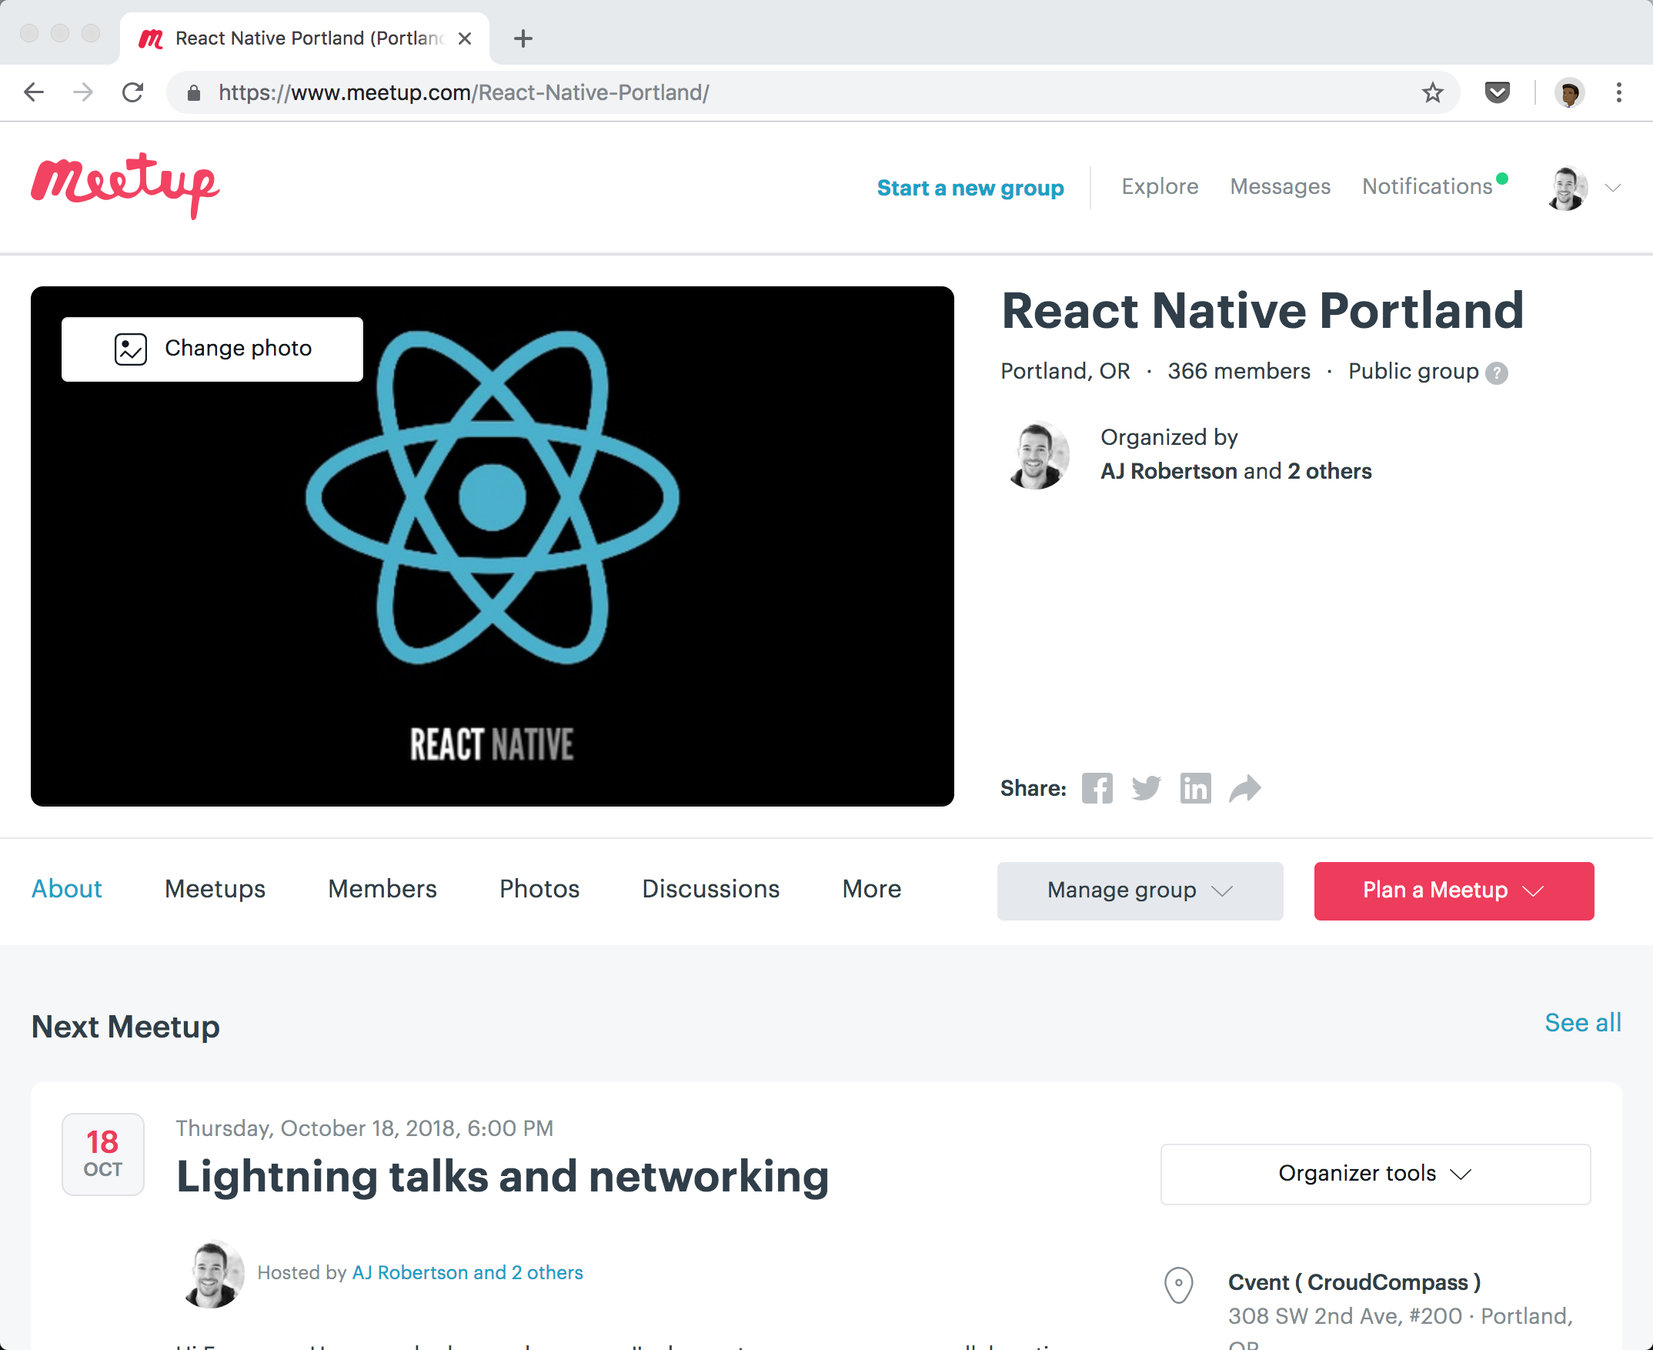Click the venue location pin icon
This screenshot has width=1653, height=1350.
[x=1179, y=1285]
